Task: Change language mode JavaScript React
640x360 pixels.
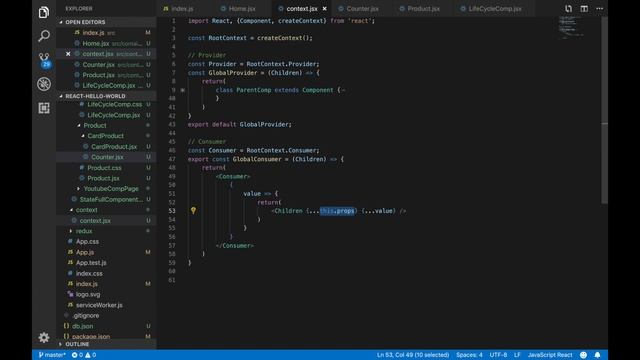Action: (550, 355)
